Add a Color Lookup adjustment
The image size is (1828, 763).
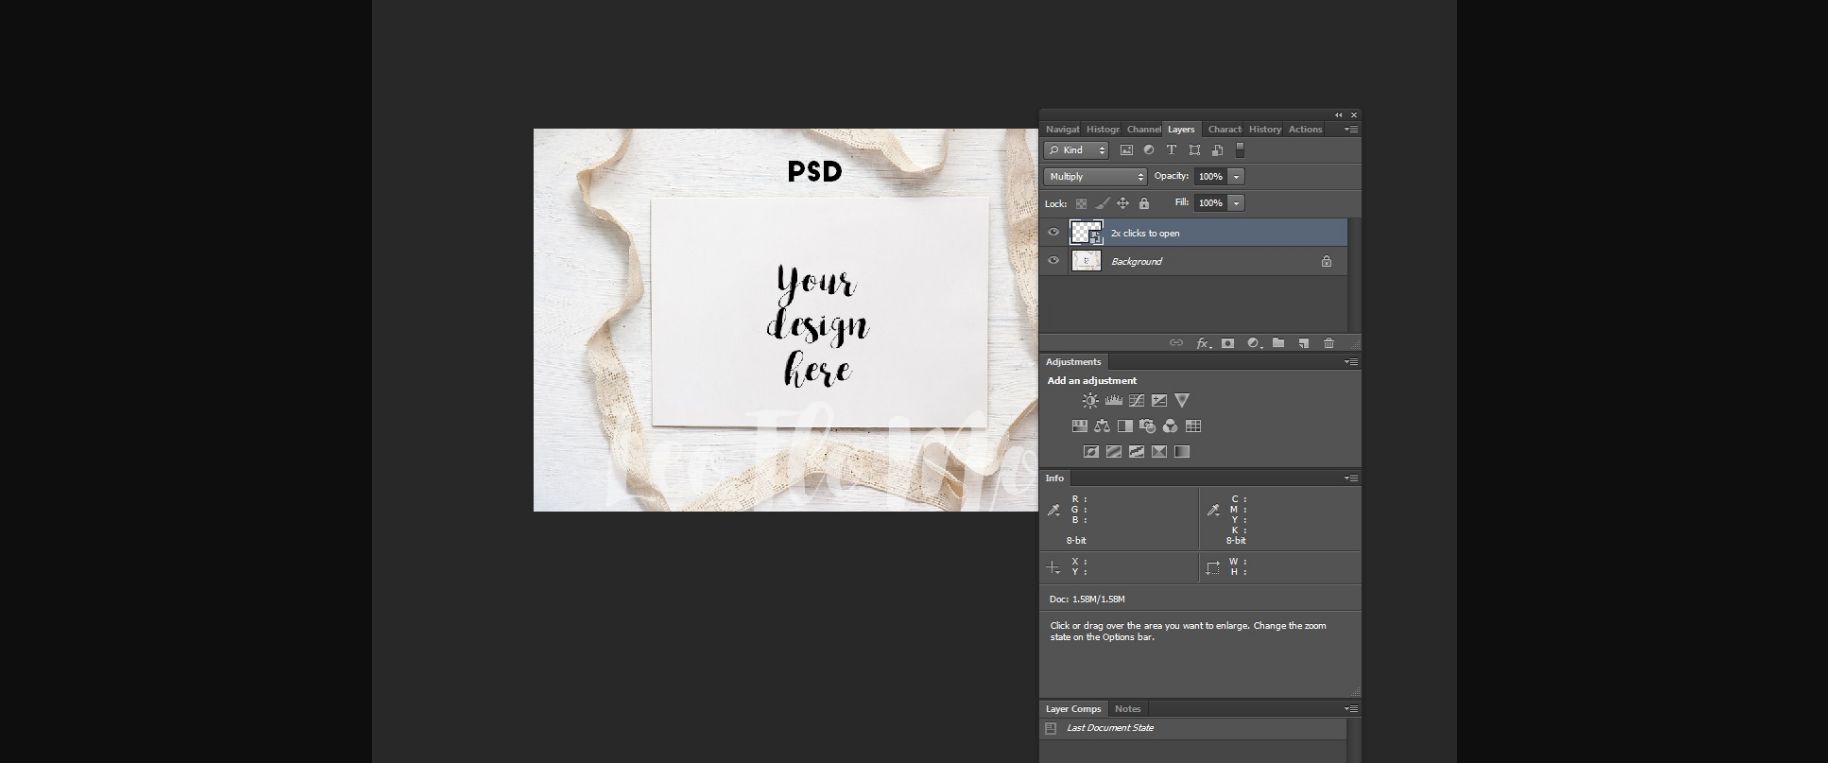(1193, 426)
